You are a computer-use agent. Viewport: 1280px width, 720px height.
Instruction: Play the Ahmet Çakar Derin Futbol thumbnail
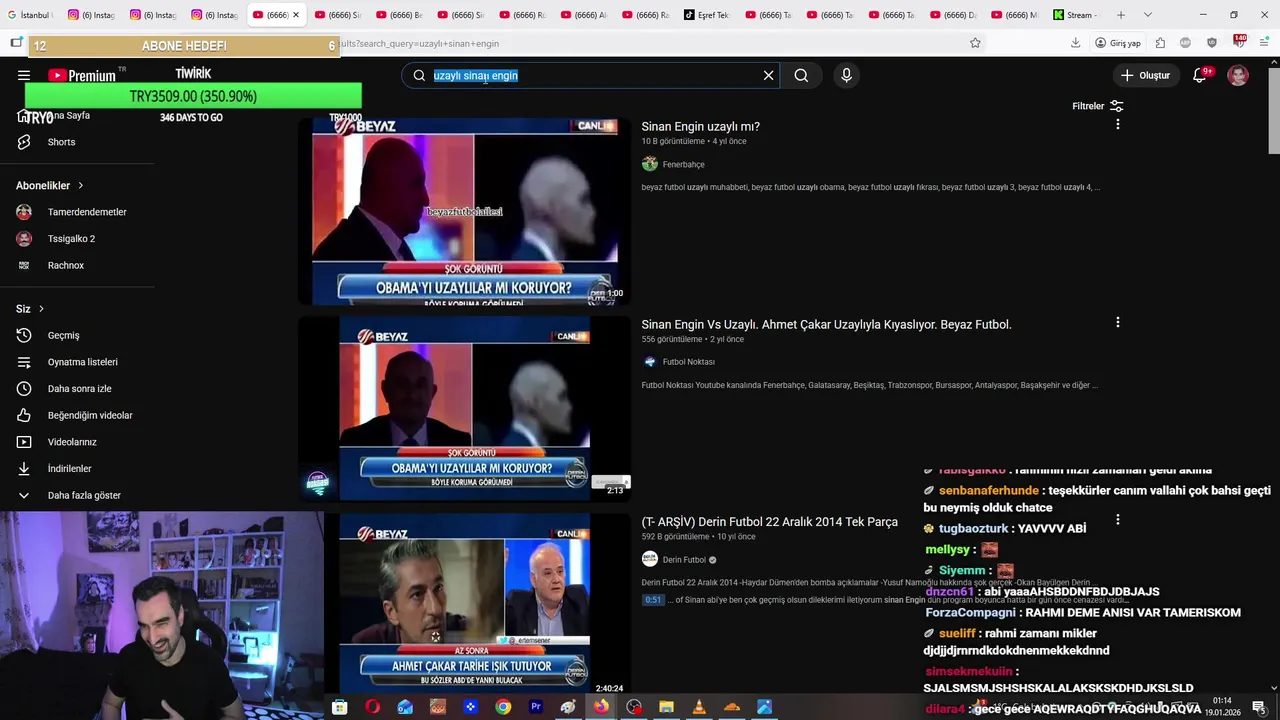465,604
